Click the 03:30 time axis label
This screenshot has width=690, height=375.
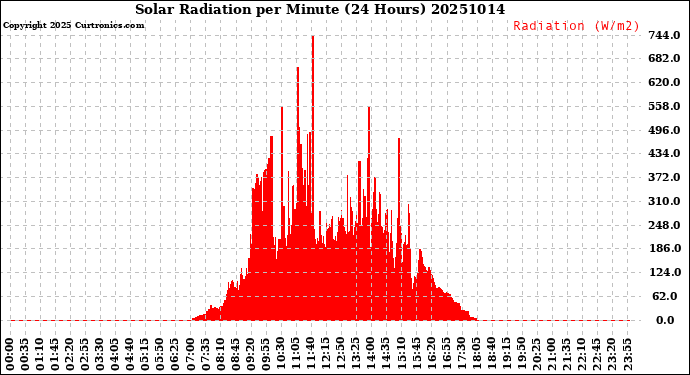tap(100, 354)
